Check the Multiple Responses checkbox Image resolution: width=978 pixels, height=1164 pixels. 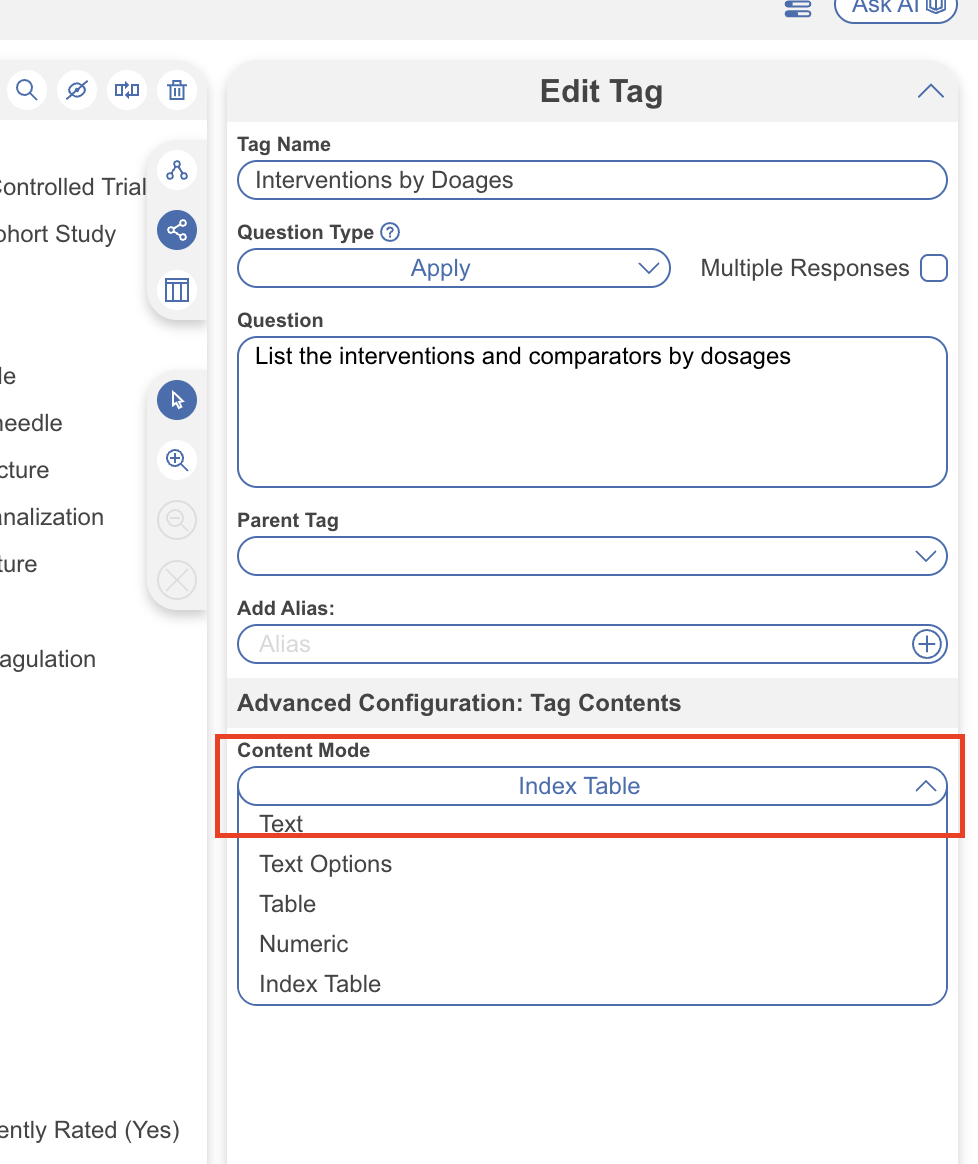tap(933, 268)
